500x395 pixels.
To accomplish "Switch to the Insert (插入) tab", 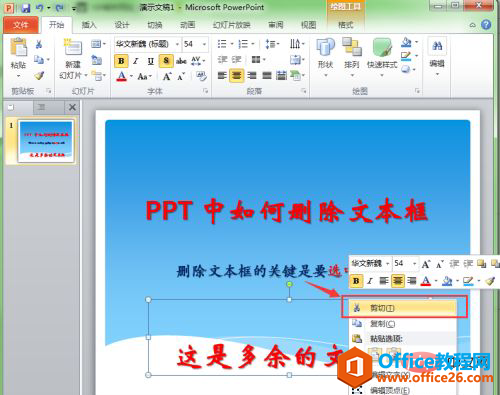I will point(89,25).
